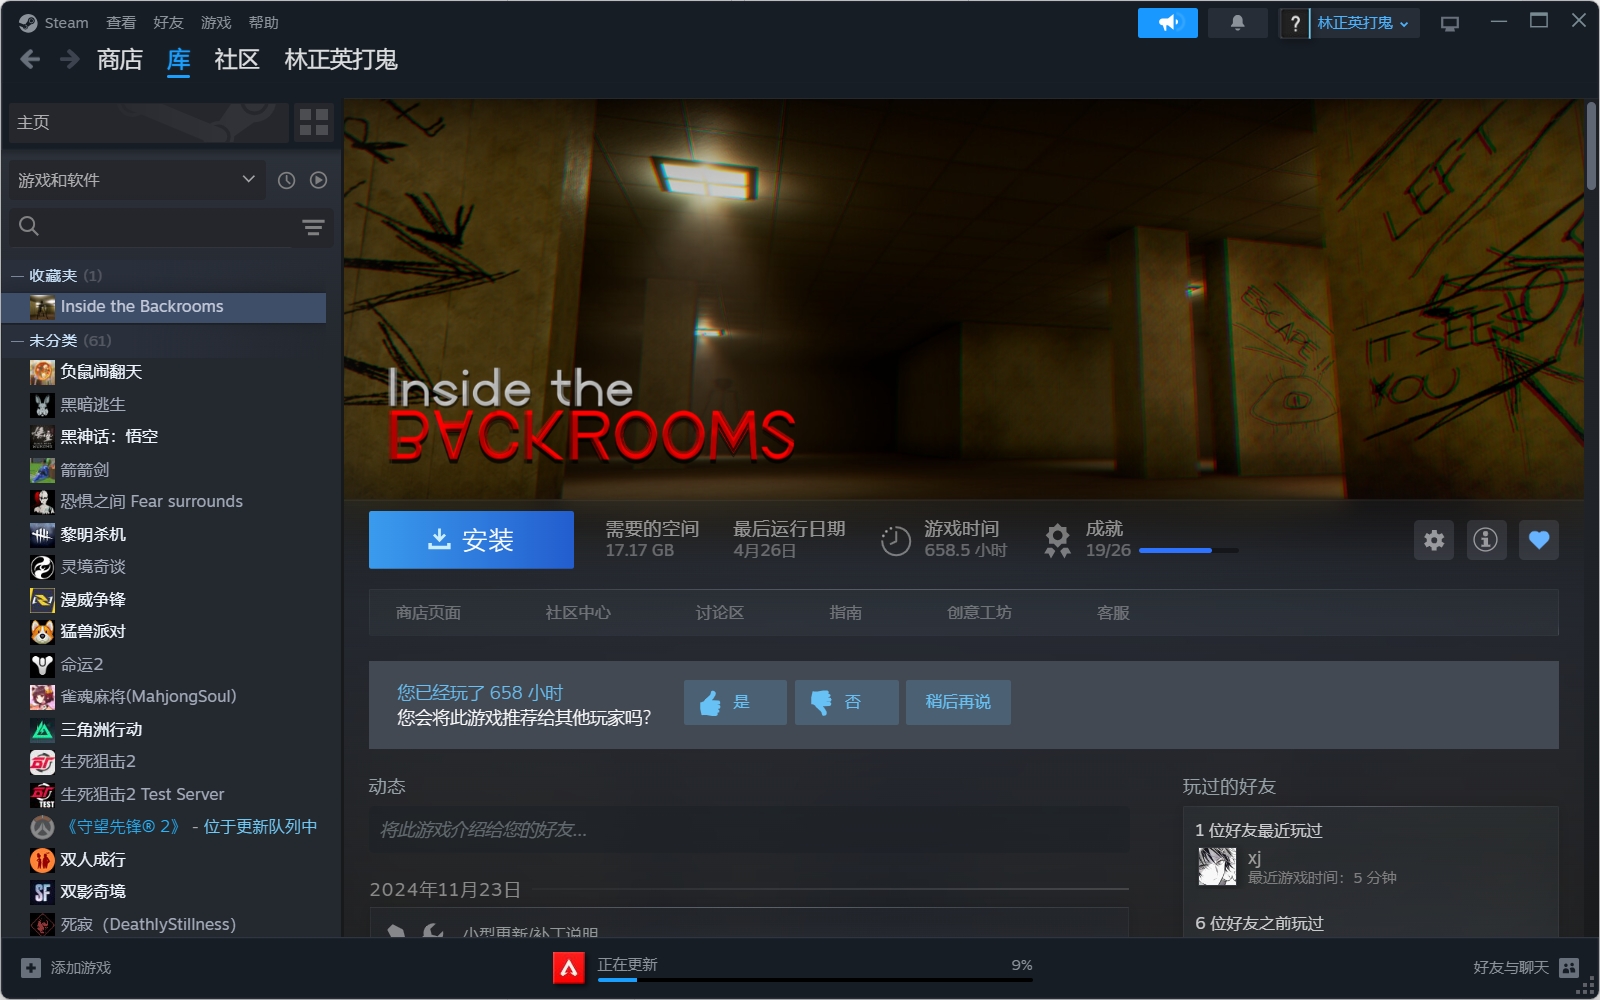This screenshot has width=1600, height=1000.
Task: Switch library to grid collections view
Action: tap(314, 122)
